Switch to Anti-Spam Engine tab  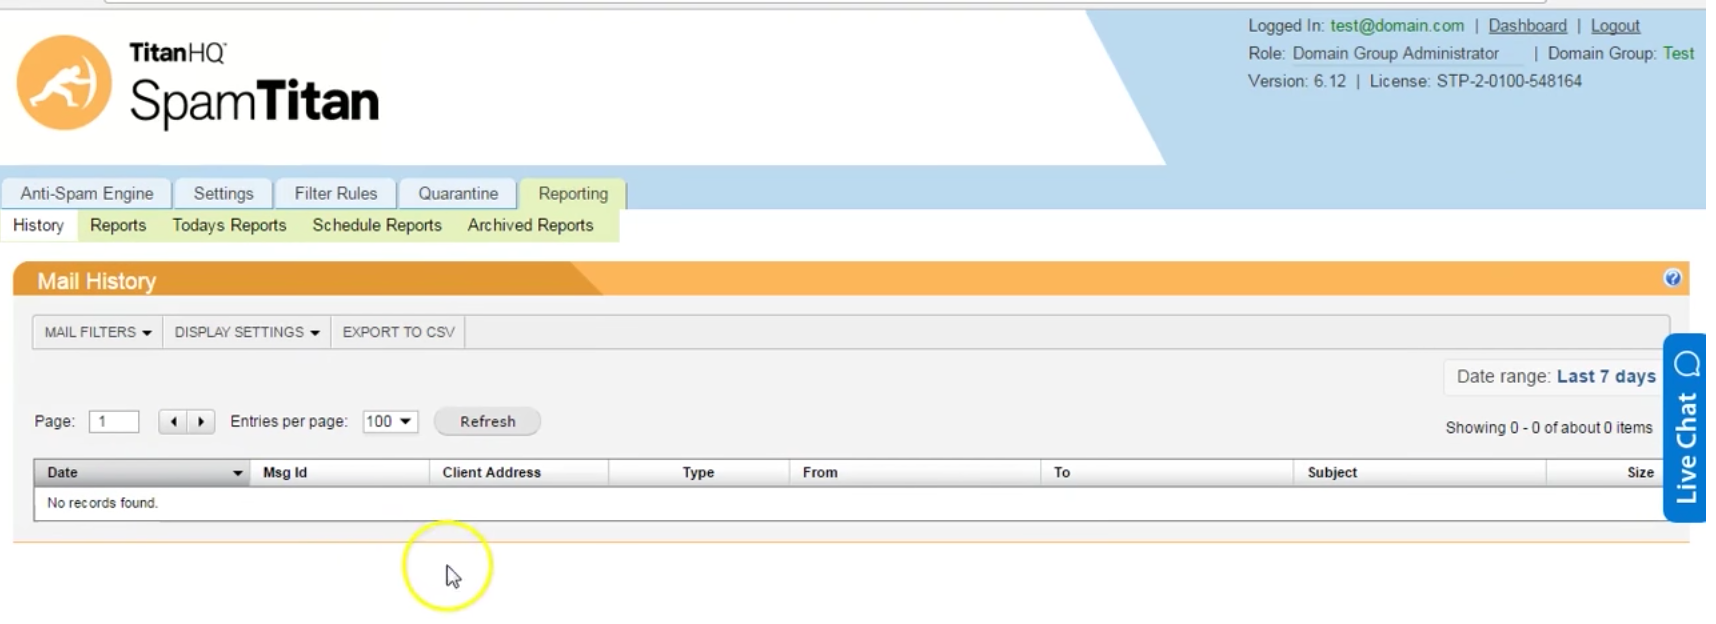87,194
